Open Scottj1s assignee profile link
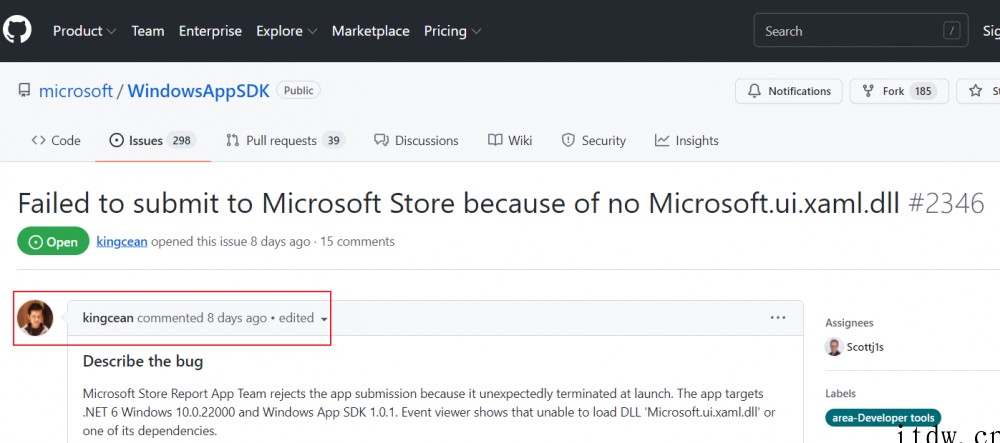Viewport: 1000px width, 443px height. tap(865, 347)
